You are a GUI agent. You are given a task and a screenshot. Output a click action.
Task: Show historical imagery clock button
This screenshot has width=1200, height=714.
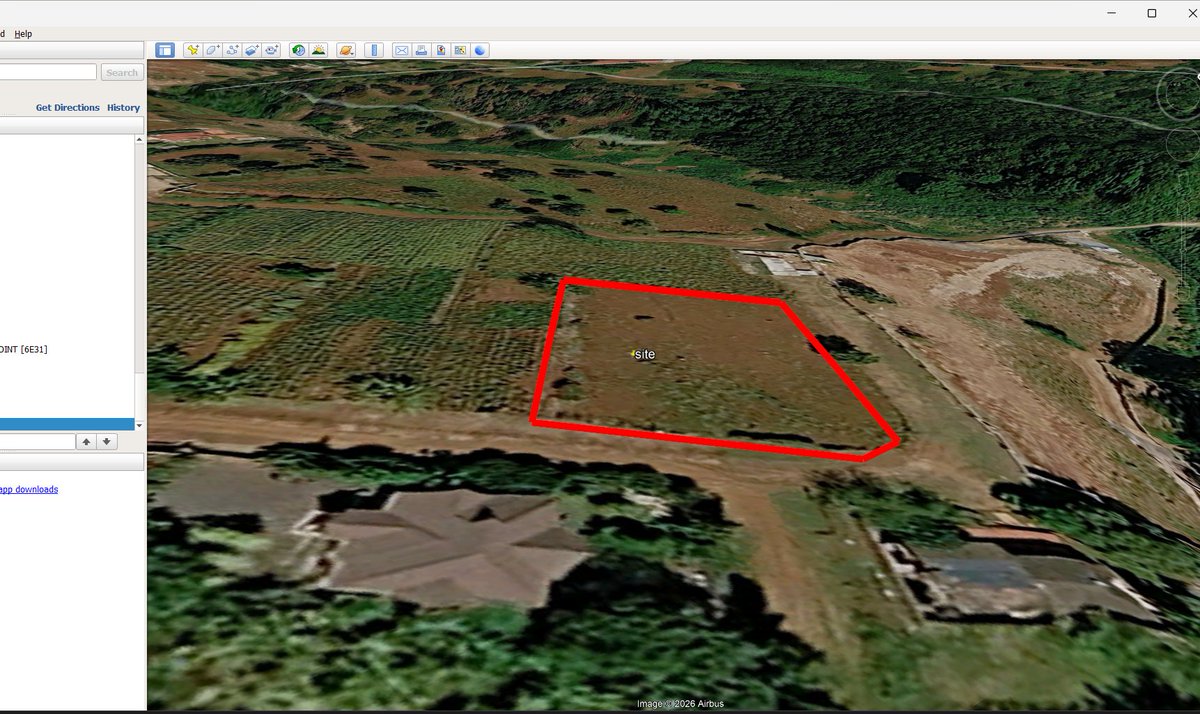(x=298, y=50)
